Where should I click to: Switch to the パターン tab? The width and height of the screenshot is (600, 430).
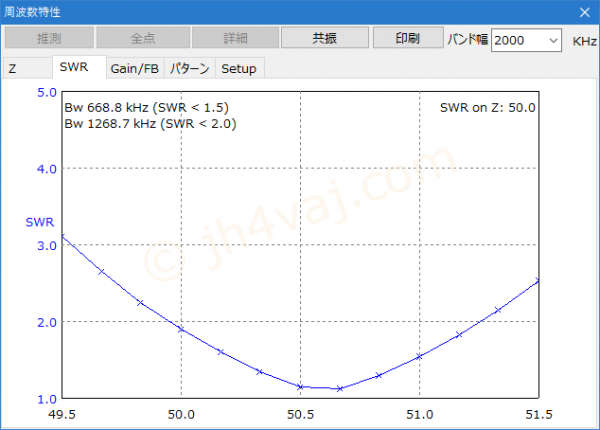[x=189, y=68]
